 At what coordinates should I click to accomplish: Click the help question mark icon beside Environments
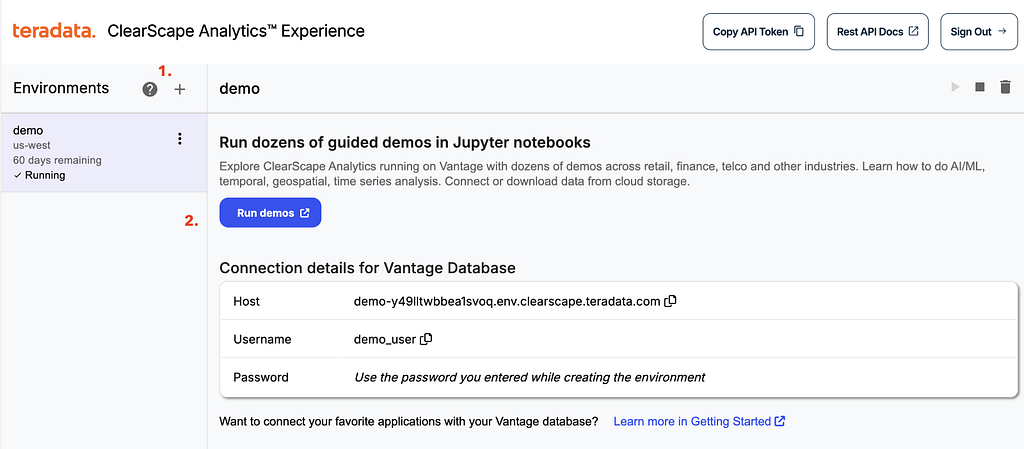point(150,89)
